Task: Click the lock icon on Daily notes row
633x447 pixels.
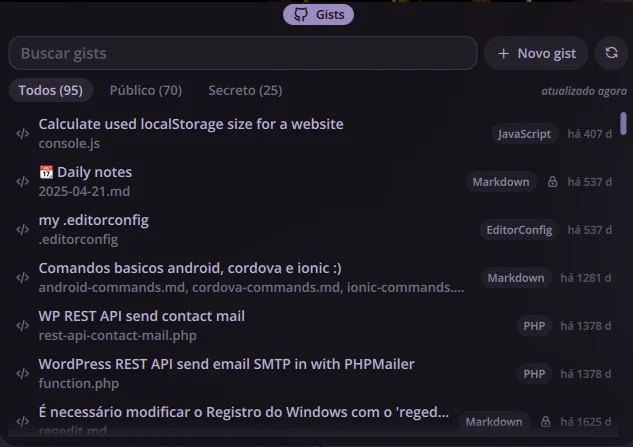Action: [x=552, y=182]
